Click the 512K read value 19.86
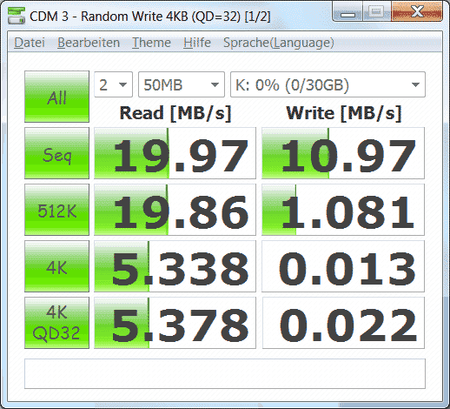Screen dimensions: 450x409 pos(175,210)
